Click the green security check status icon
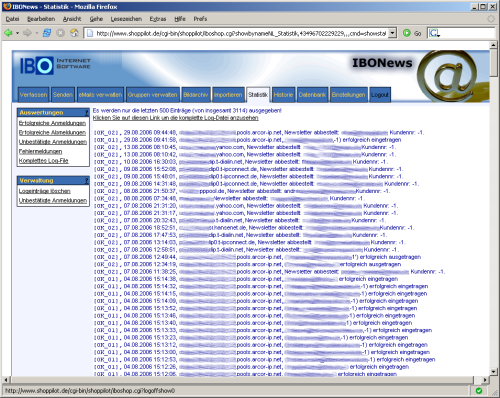This screenshot has height=398, width=500. tap(479, 391)
